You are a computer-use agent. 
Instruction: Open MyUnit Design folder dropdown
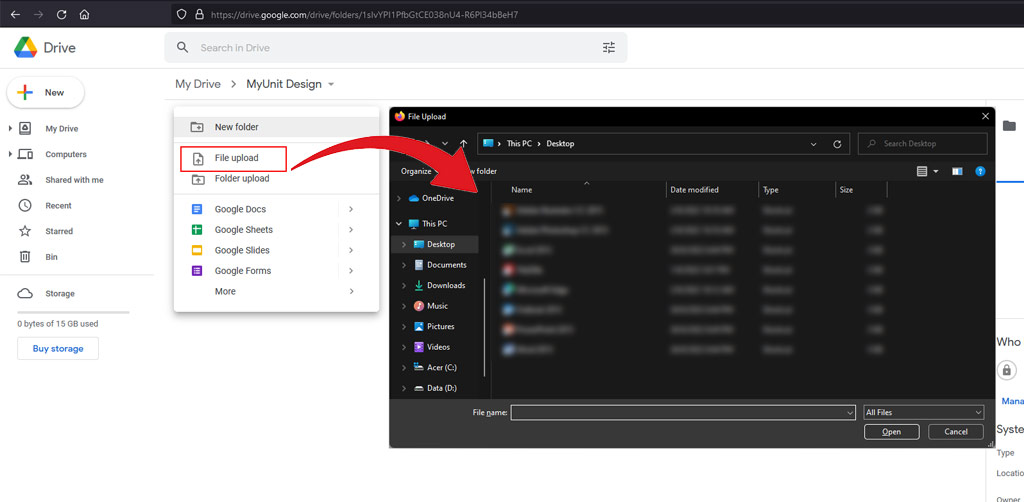click(x=331, y=85)
